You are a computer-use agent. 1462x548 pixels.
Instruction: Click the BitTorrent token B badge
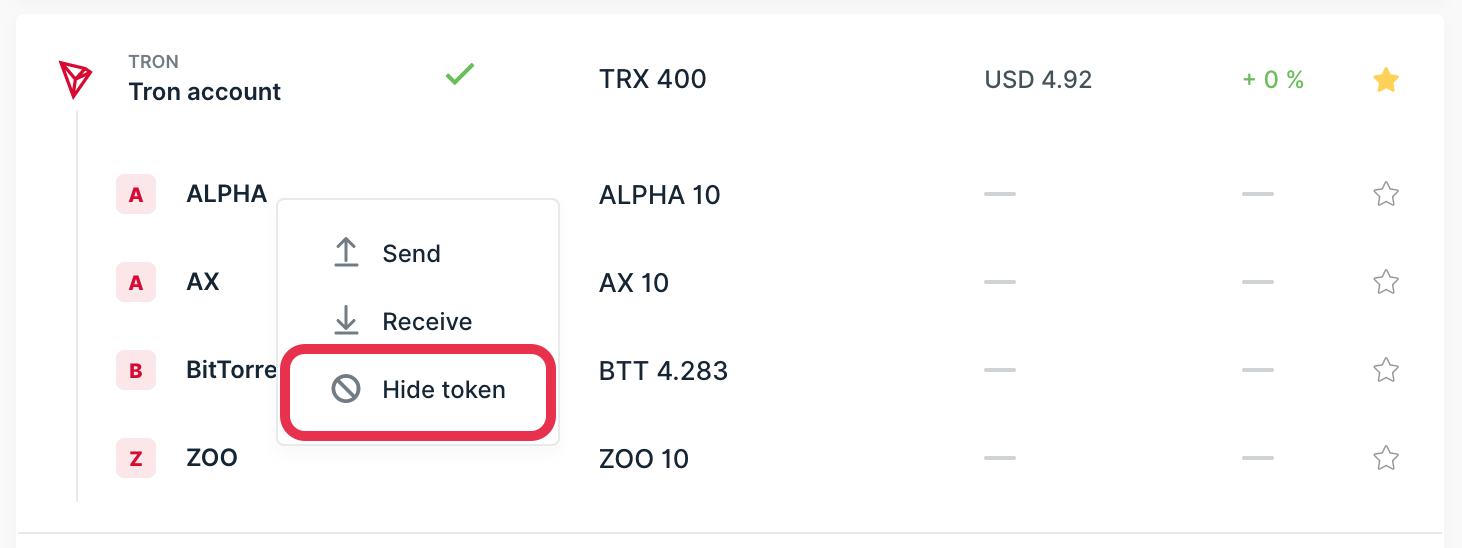click(136, 371)
